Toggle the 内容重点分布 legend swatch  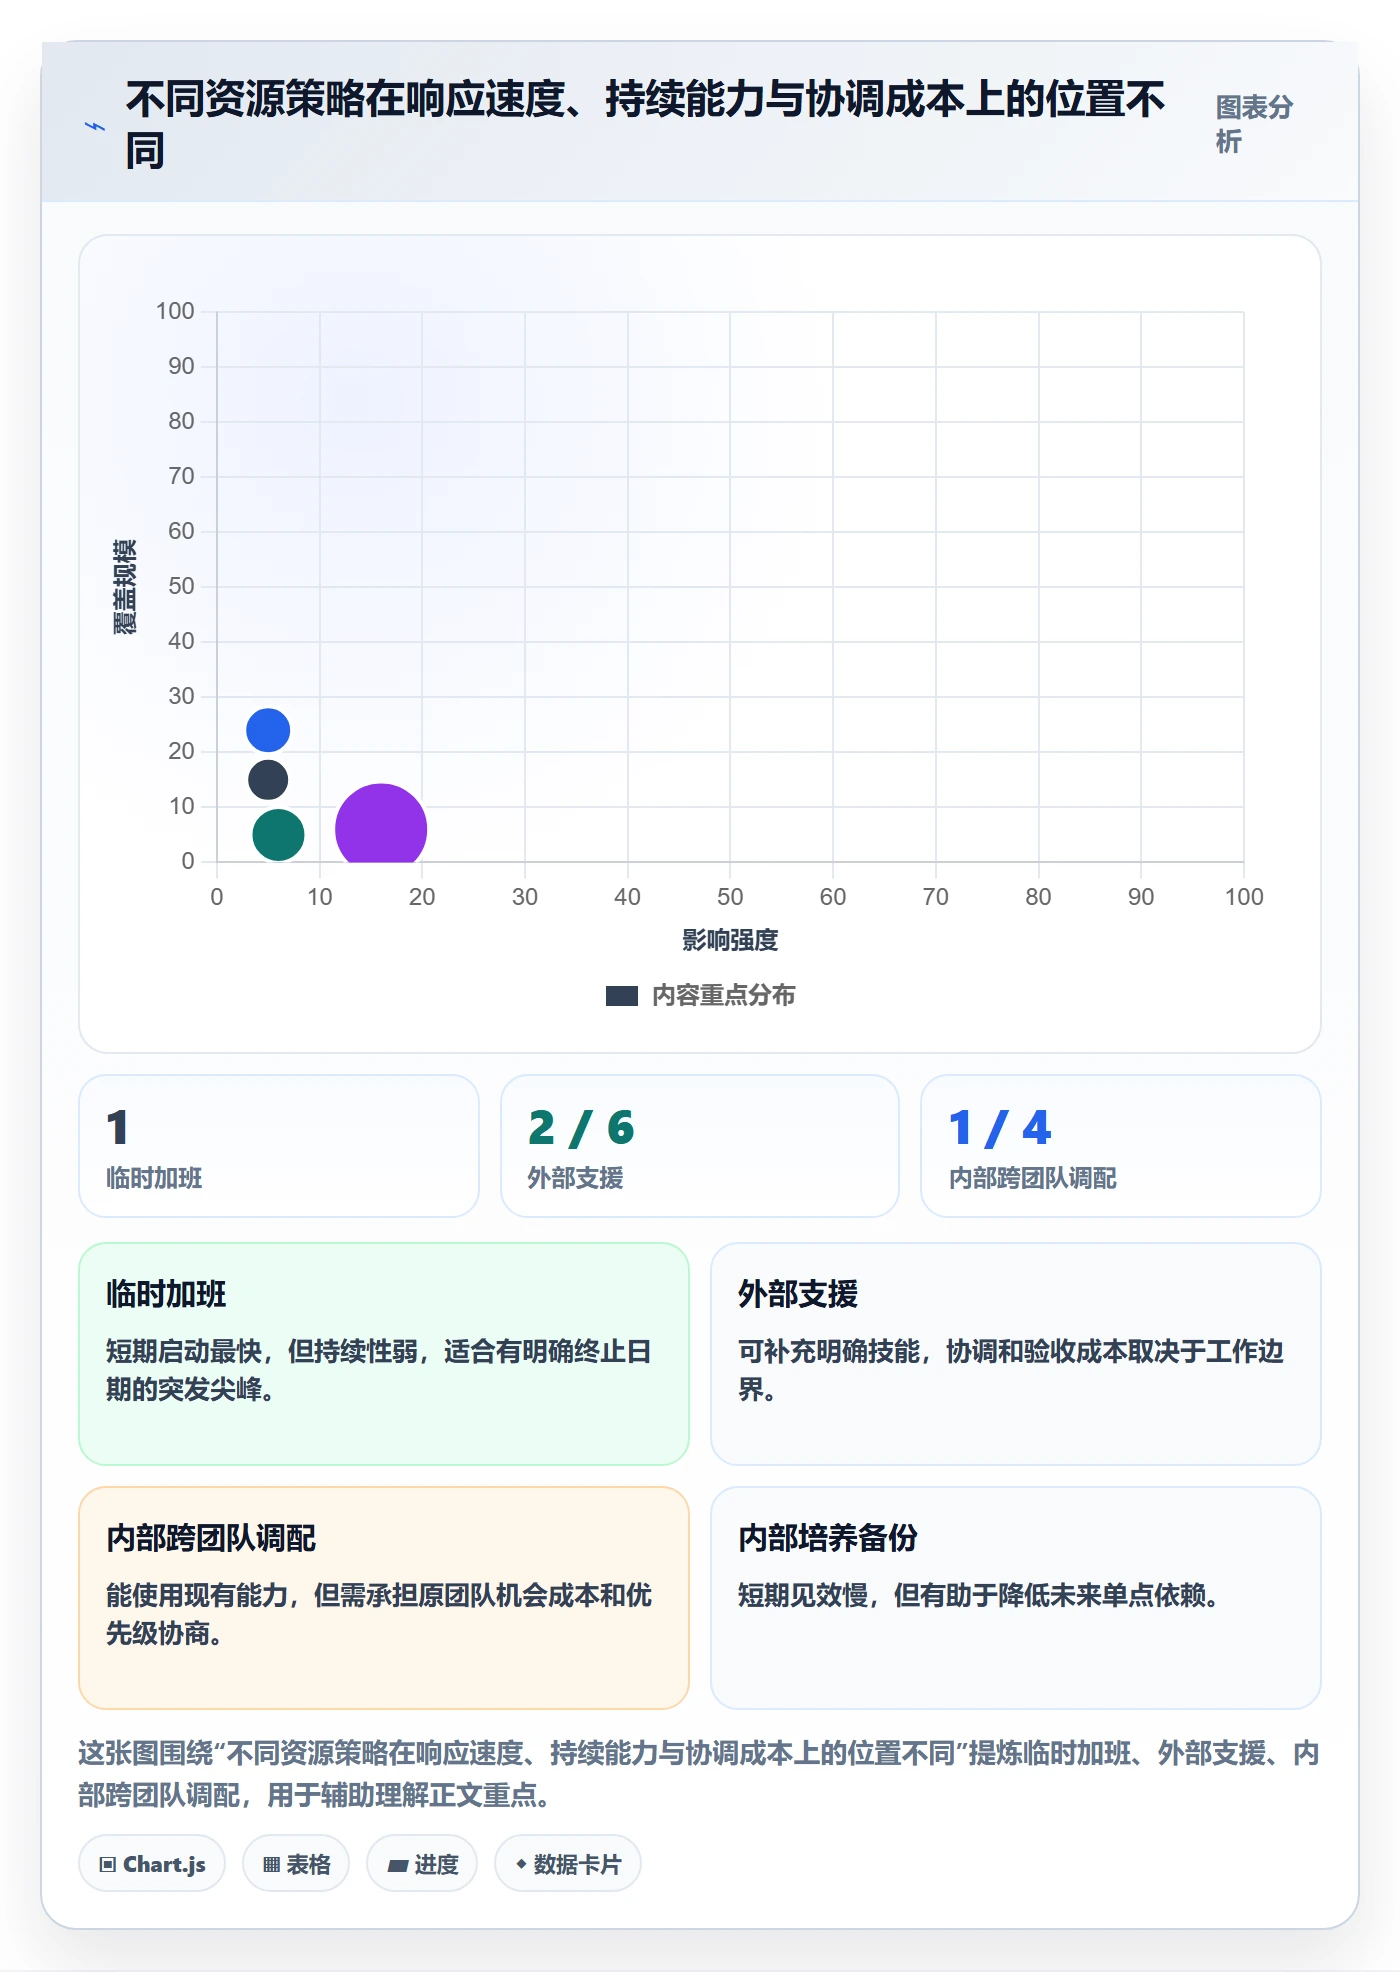(x=621, y=996)
